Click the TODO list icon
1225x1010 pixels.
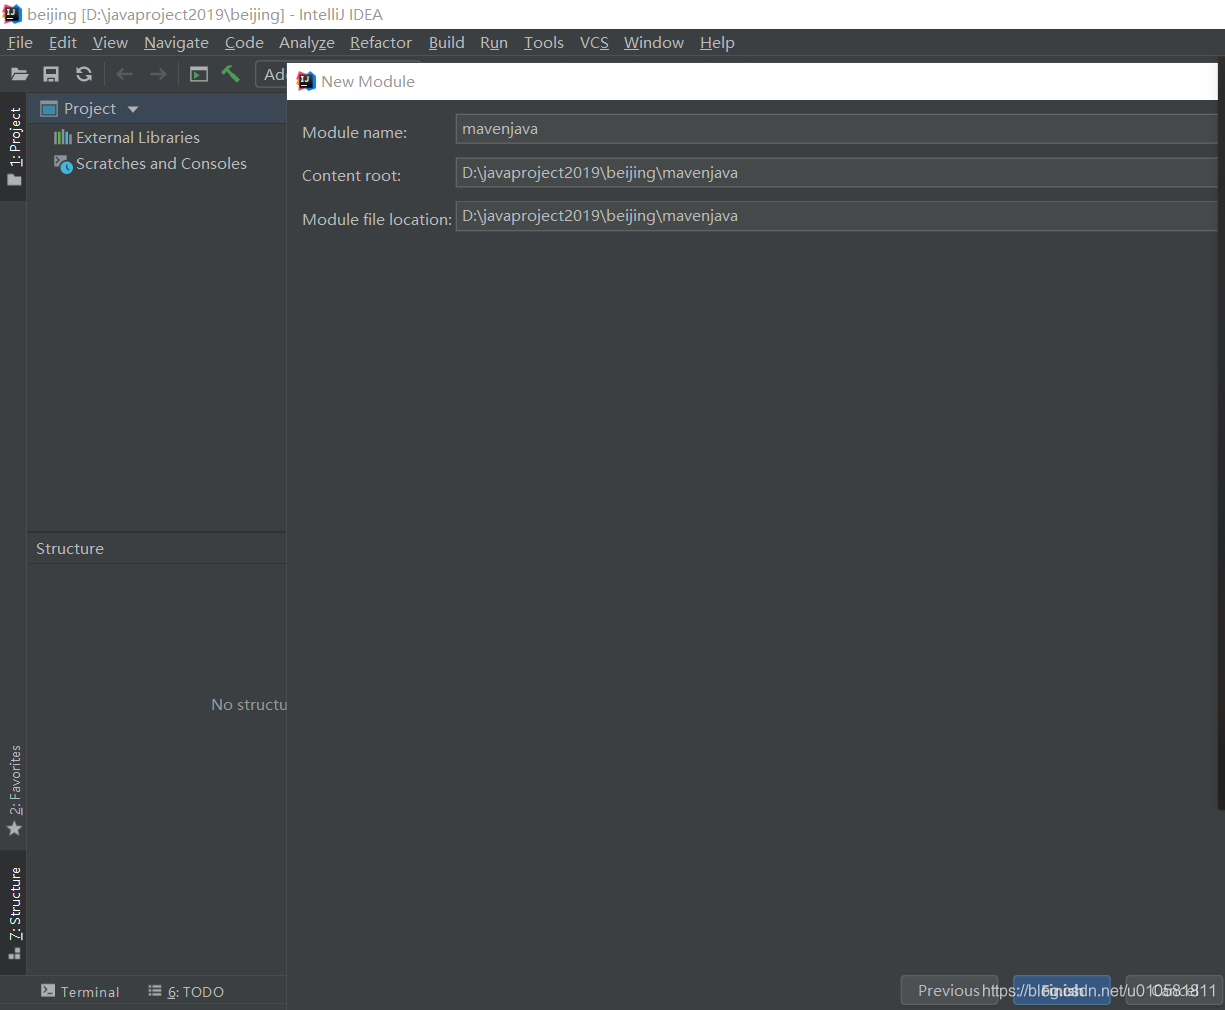point(155,991)
